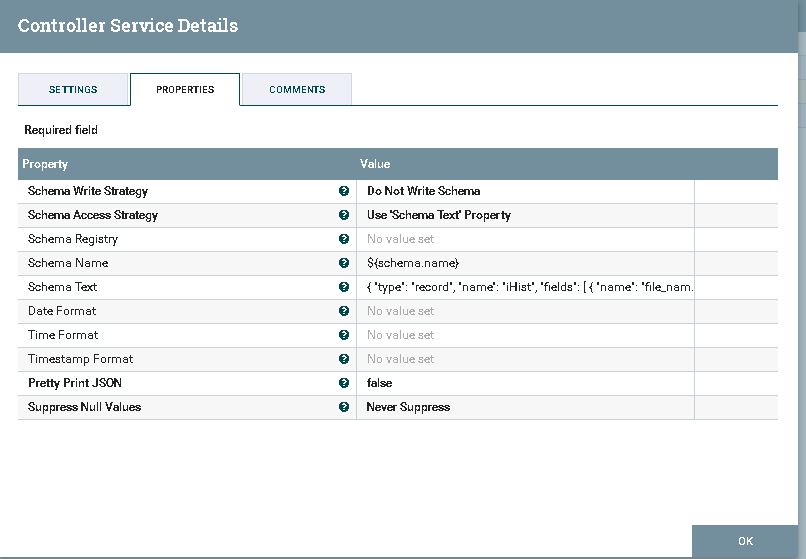
Task: Click help icon next to Timestamp Format
Action: pos(344,359)
